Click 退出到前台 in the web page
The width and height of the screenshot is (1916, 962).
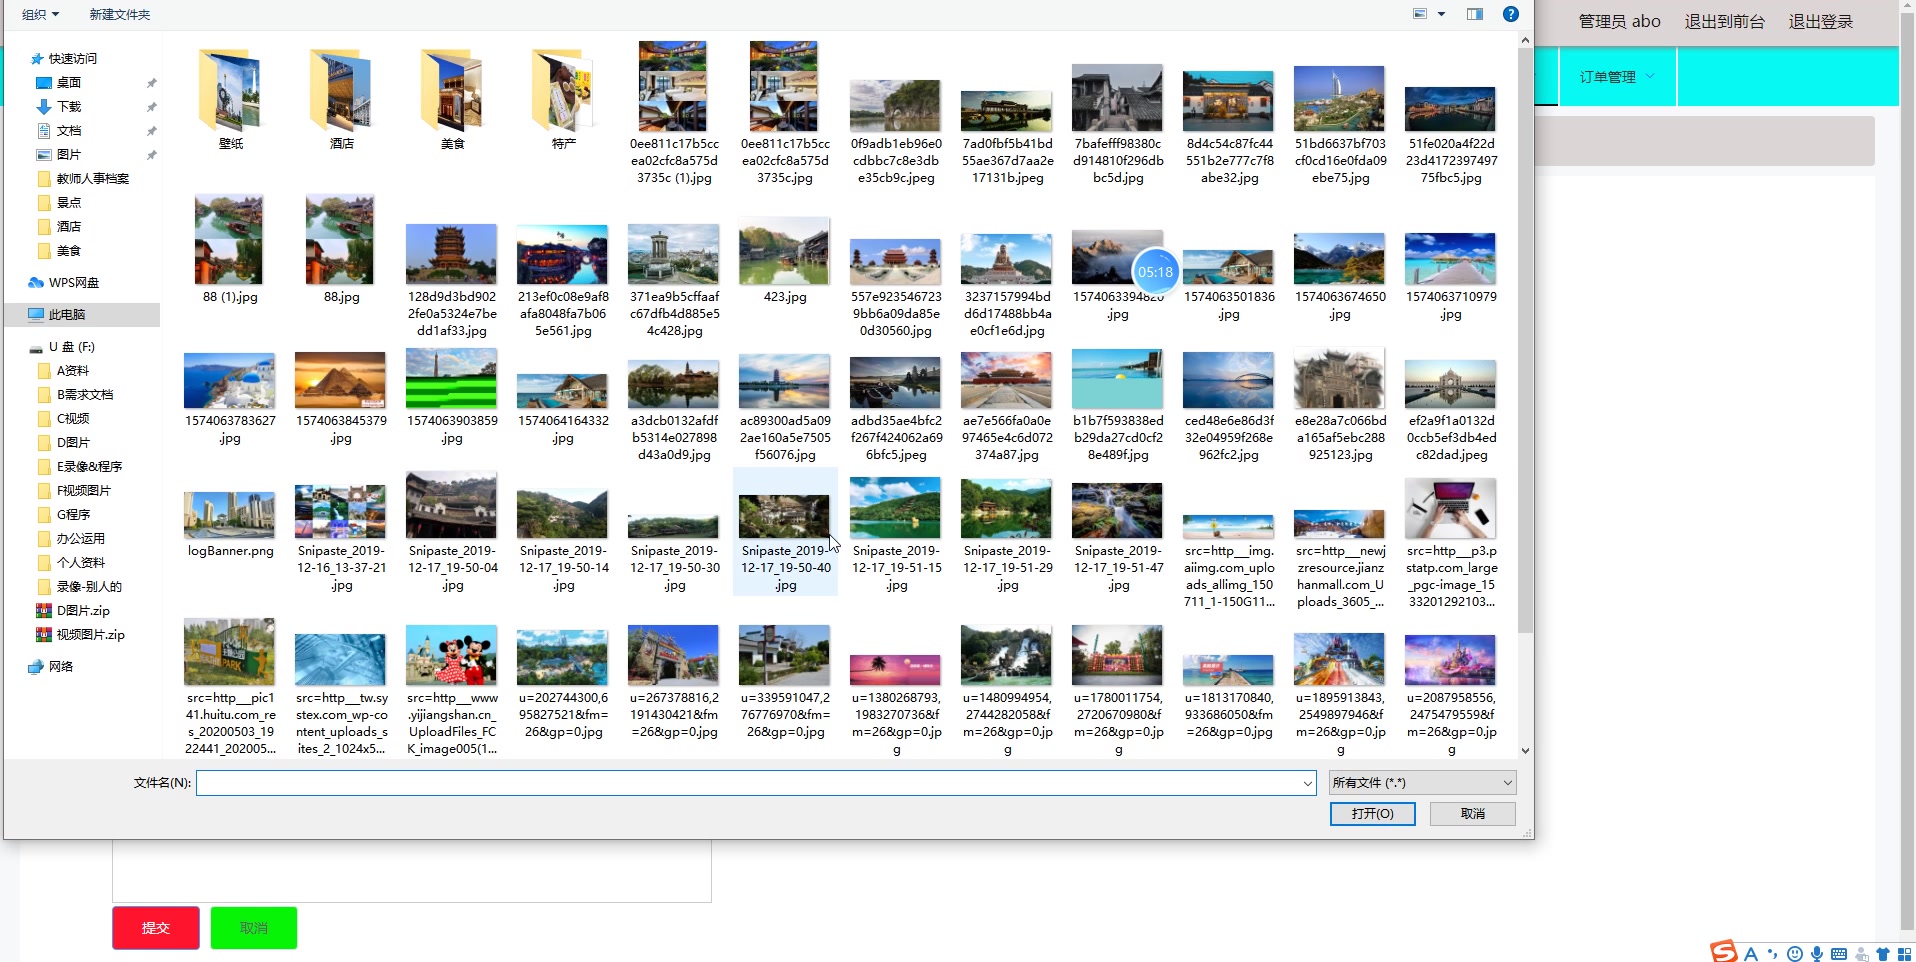[x=1725, y=22]
